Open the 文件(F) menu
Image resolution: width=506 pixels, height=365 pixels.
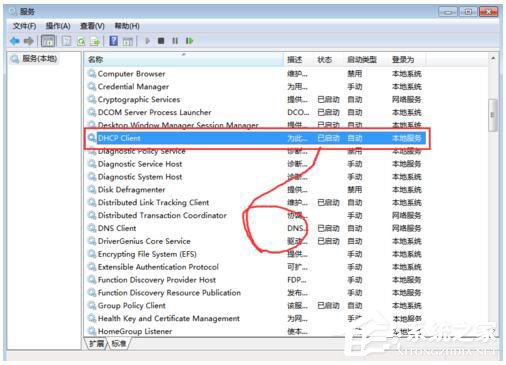(24, 26)
